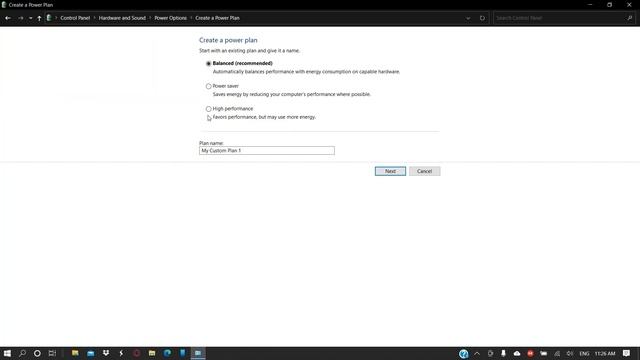Click the Cancel button
This screenshot has width=640, height=360.
point(424,171)
